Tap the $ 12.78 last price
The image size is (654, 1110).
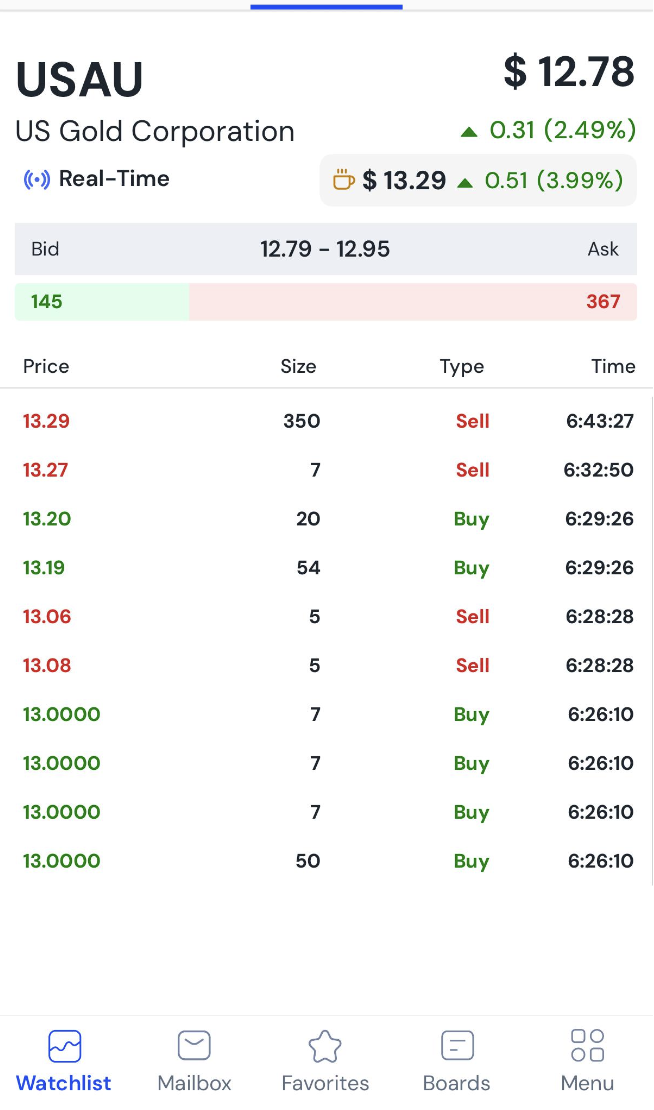coord(569,71)
